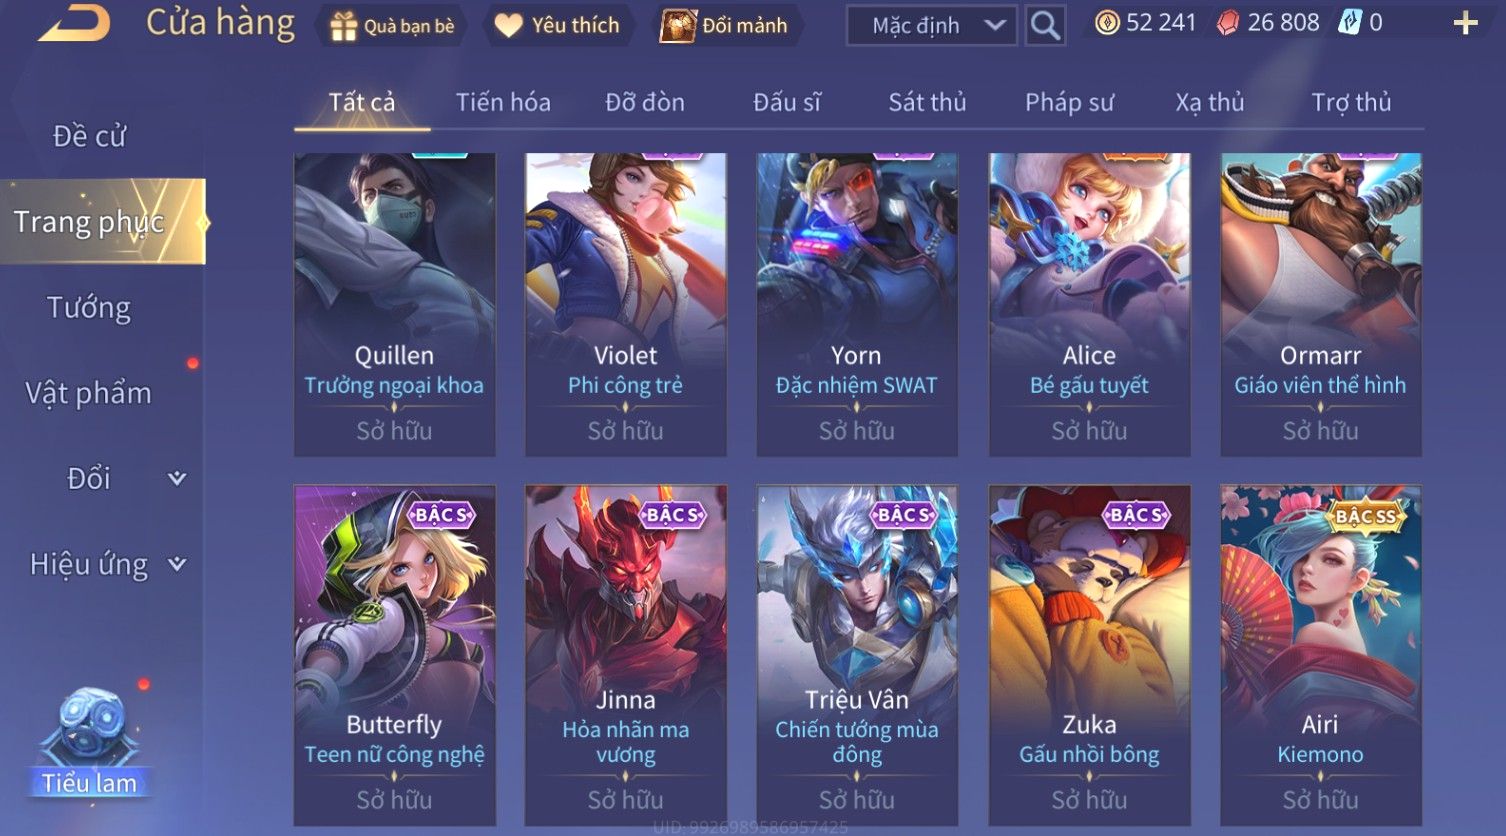Switch to the Tiến hóa tab
1506x836 pixels.
pyautogui.click(x=503, y=102)
